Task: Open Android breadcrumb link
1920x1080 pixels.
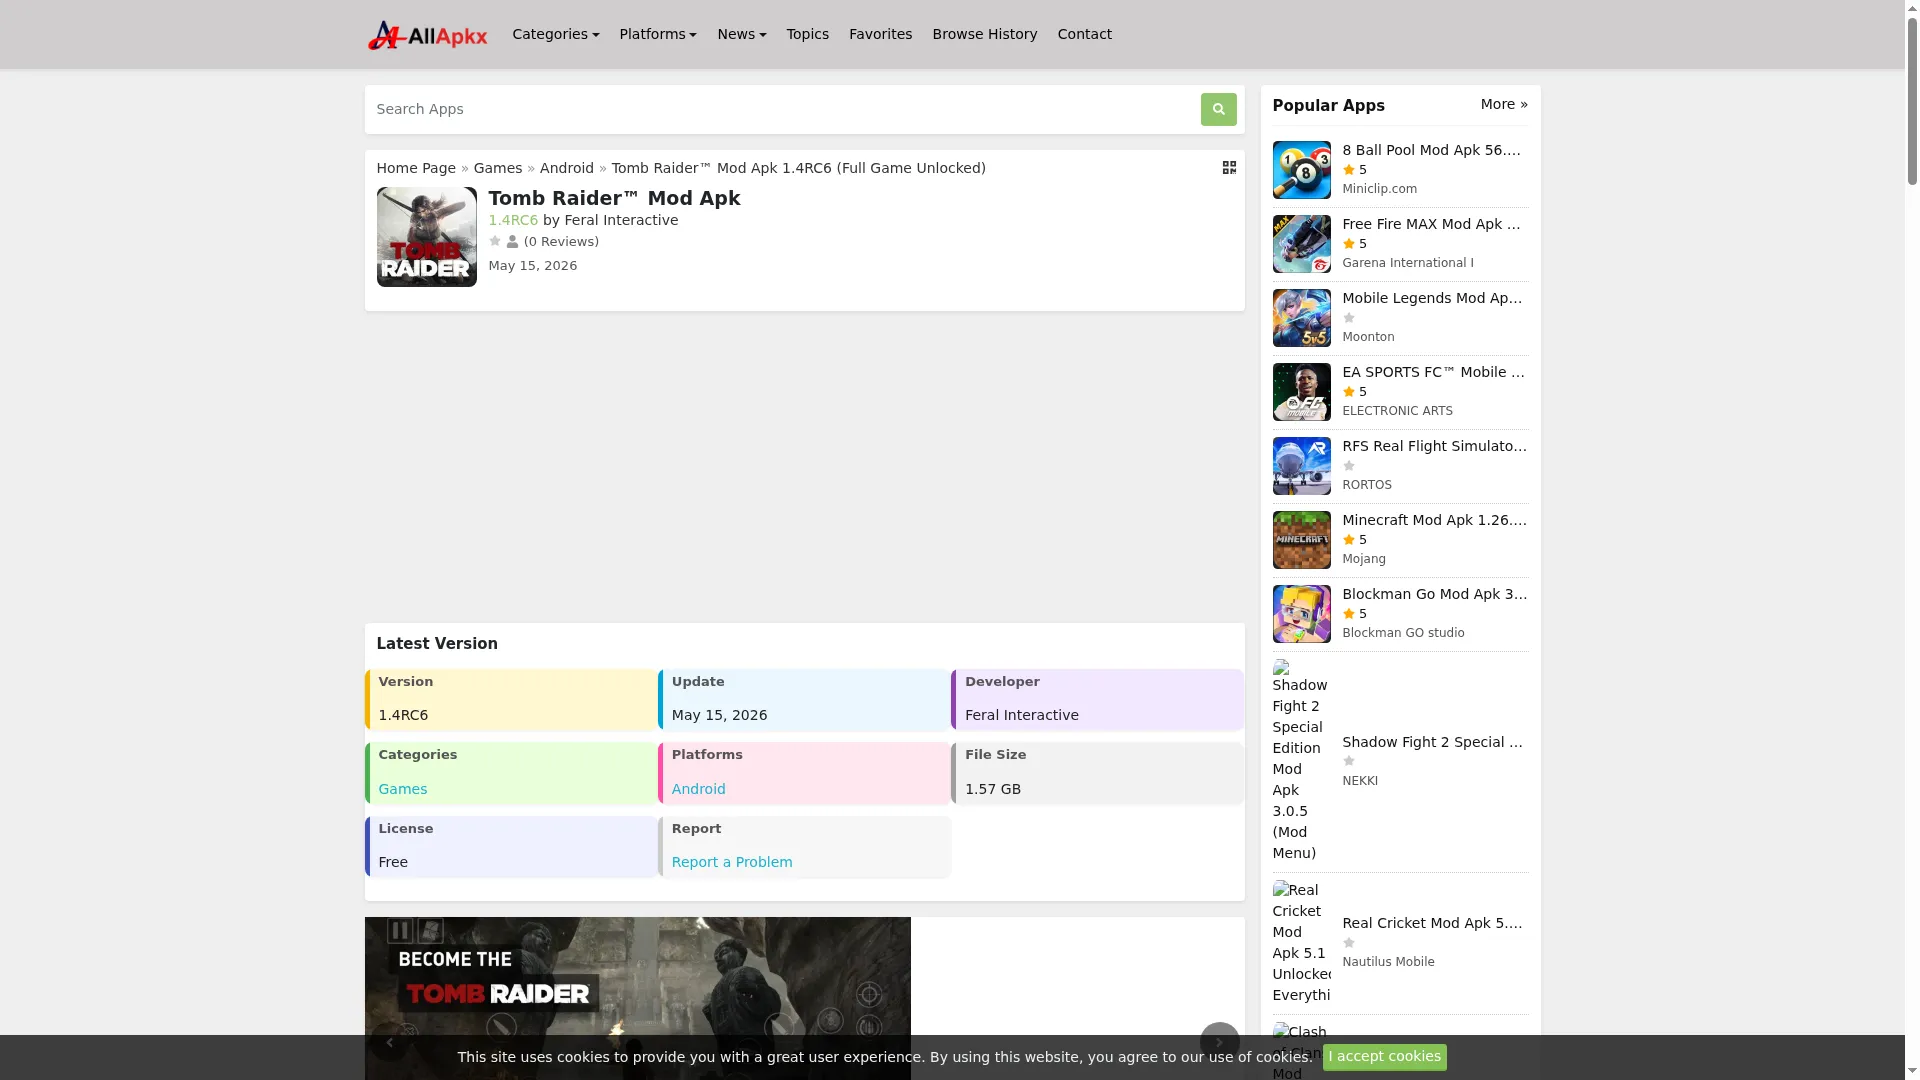Action: pos(567,168)
